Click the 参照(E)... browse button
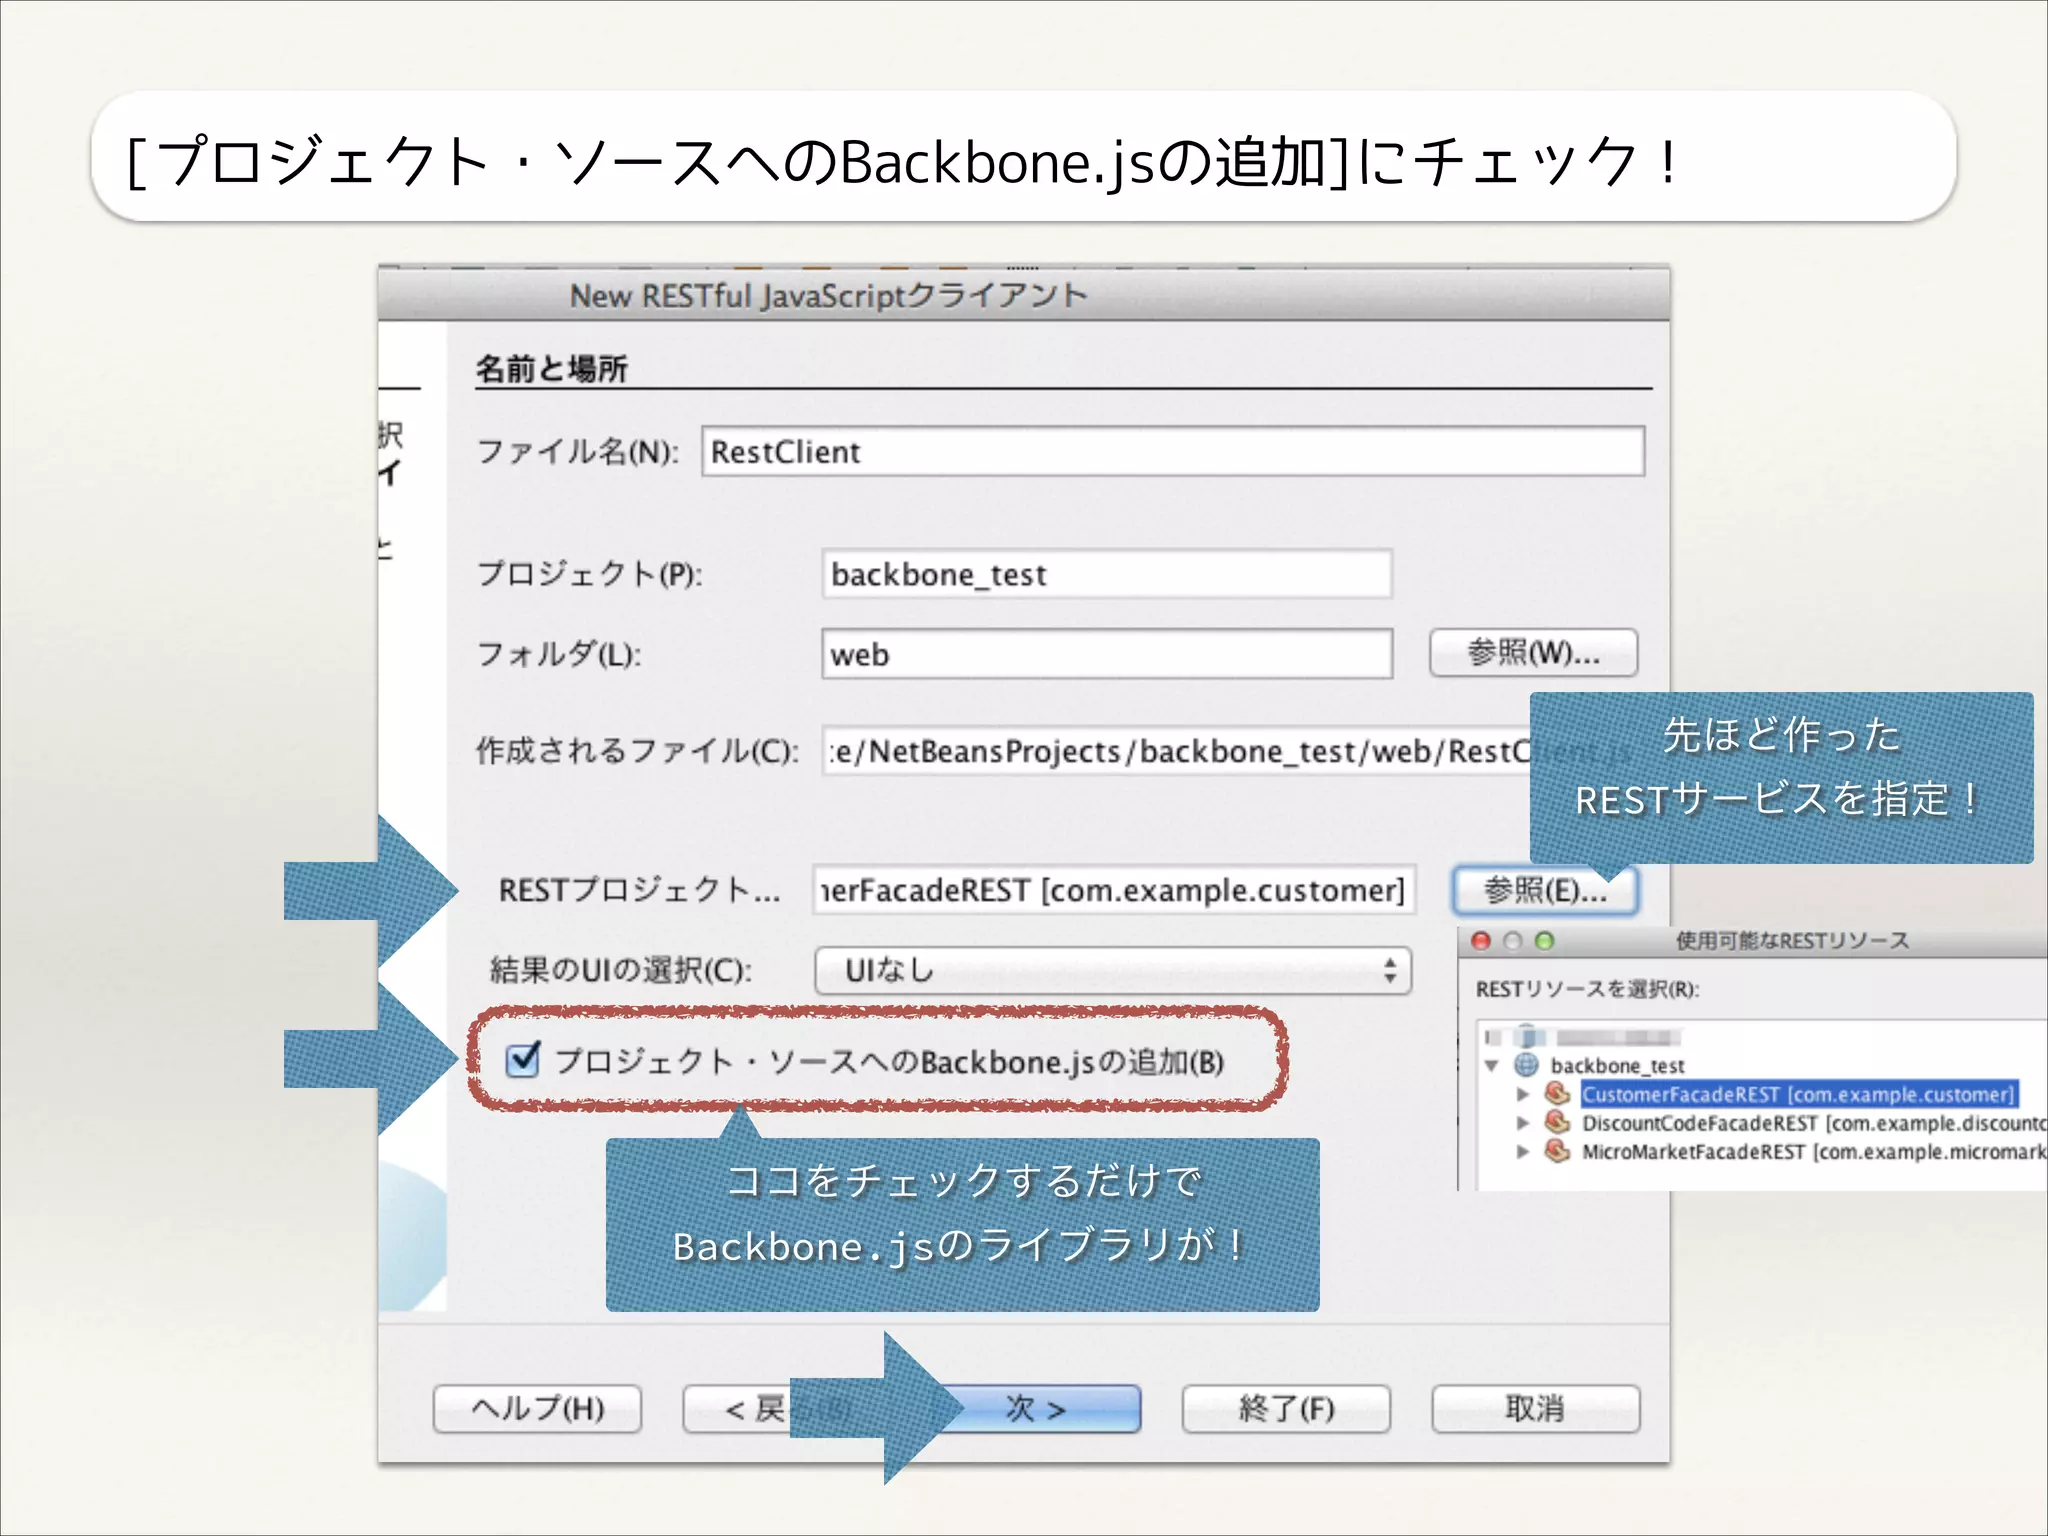2048x1536 pixels. (x=1544, y=889)
